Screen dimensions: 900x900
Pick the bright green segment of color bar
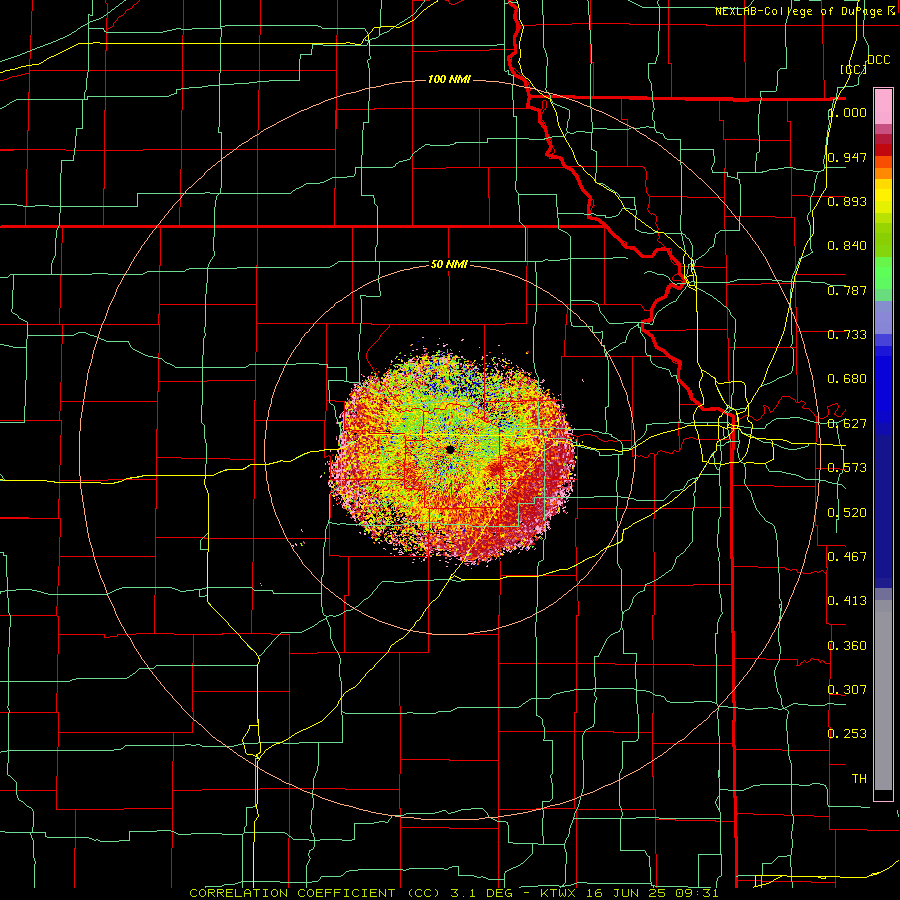coord(883,273)
